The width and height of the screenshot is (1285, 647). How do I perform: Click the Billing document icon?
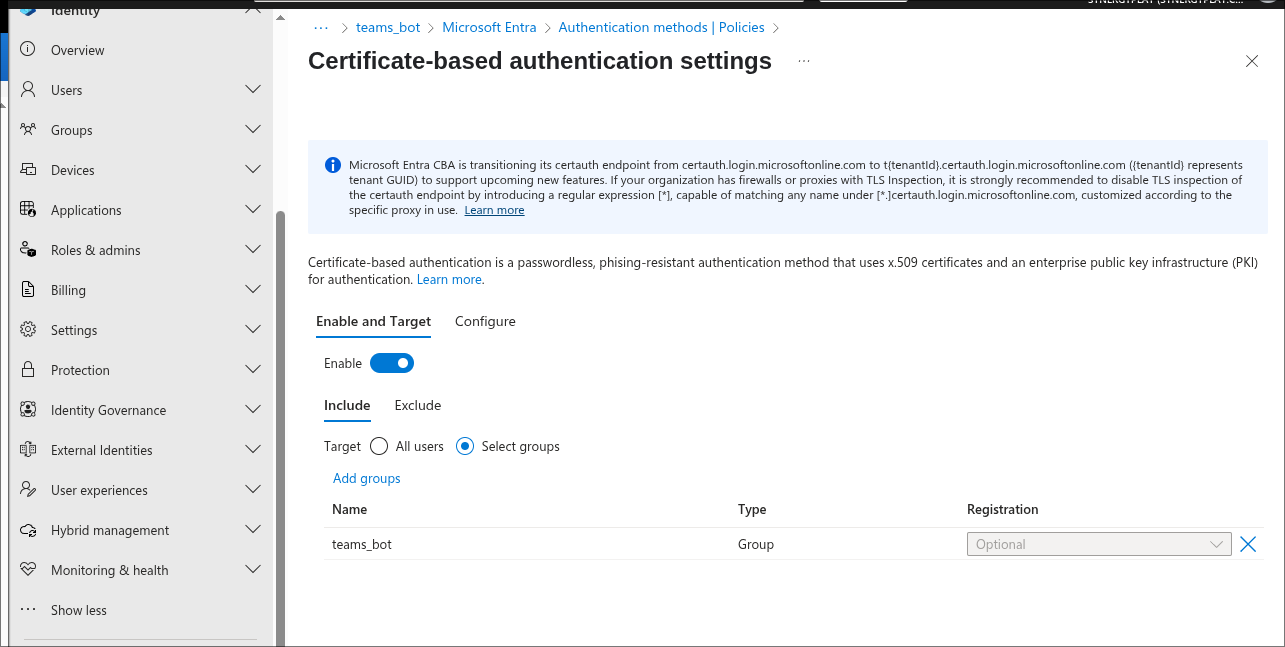(x=28, y=290)
